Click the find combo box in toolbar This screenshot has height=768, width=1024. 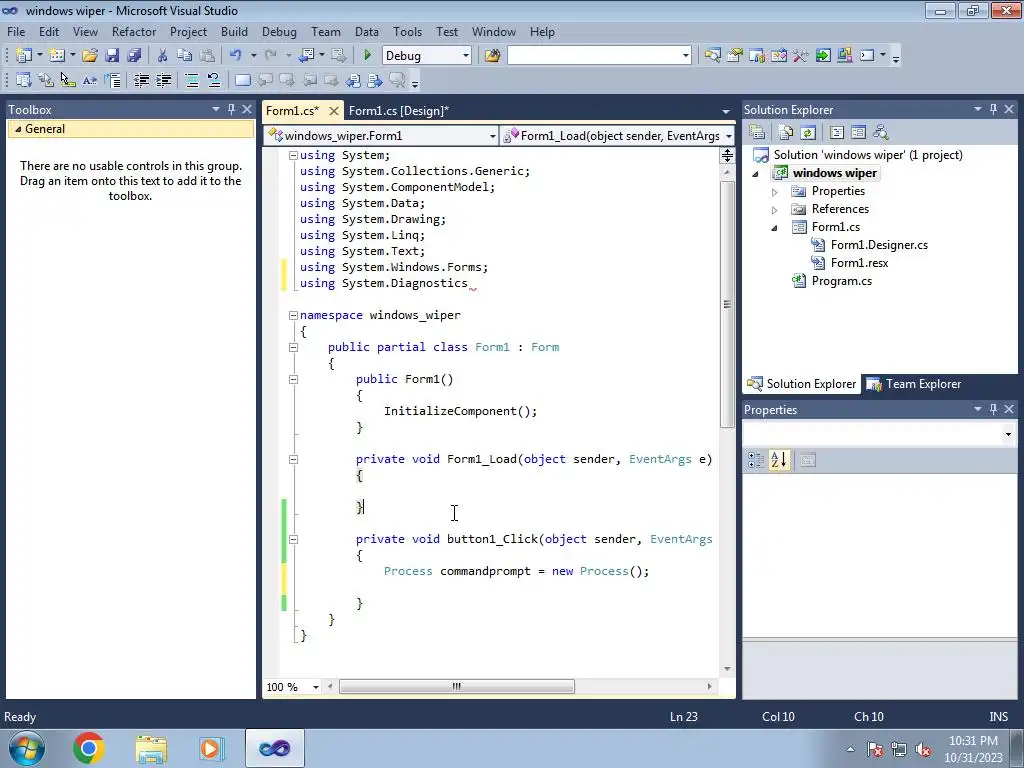tap(599, 56)
